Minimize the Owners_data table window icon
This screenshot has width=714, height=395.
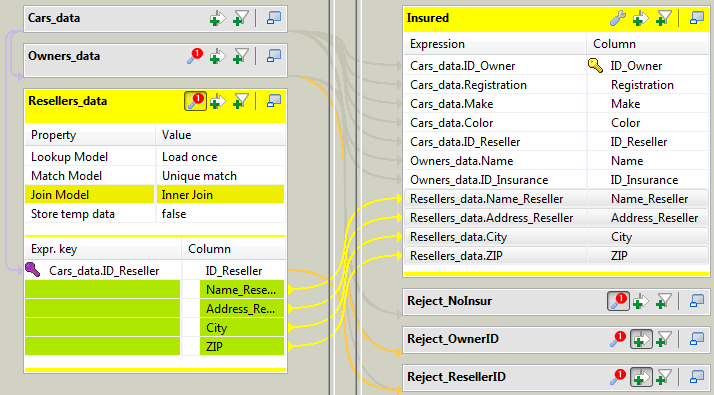273,56
